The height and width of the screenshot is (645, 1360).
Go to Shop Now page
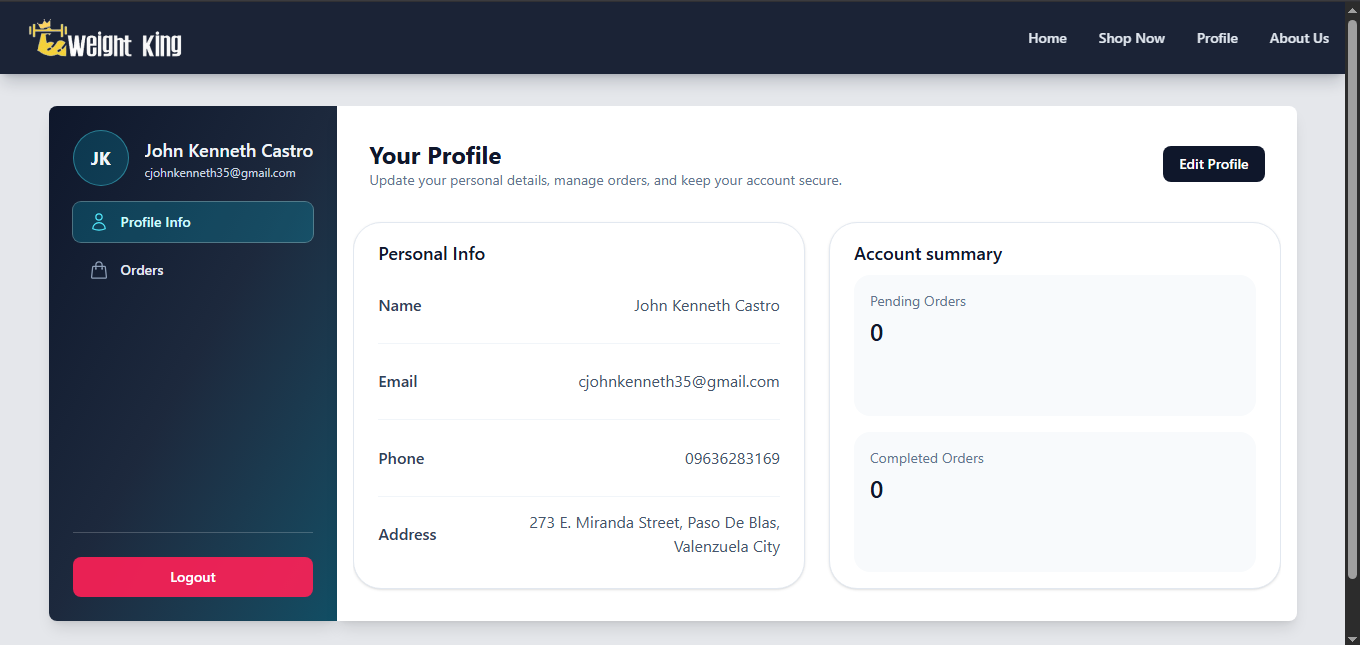1131,38
